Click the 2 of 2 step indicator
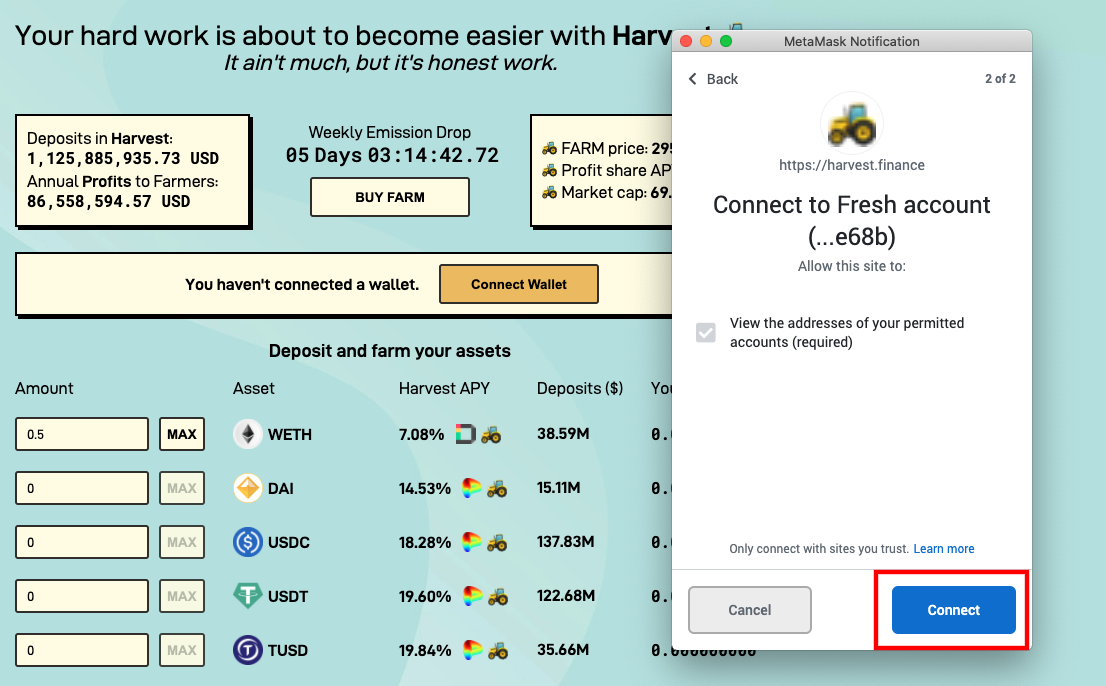Image resolution: width=1106 pixels, height=686 pixels. (1000, 78)
